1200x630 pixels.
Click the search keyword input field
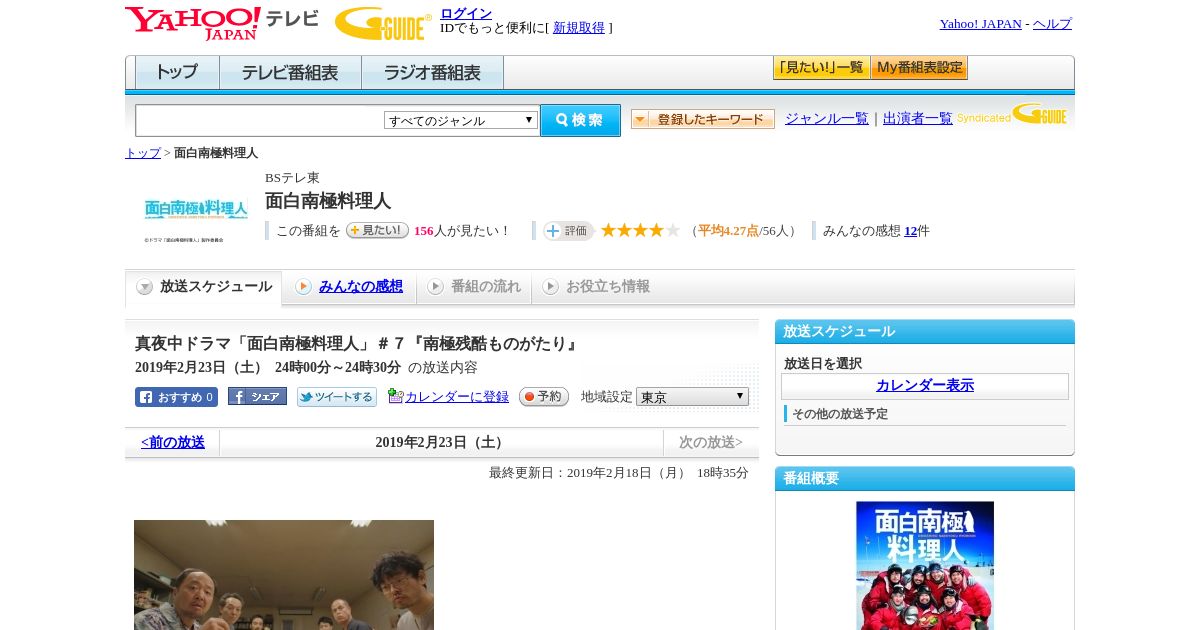pyautogui.click(x=260, y=120)
